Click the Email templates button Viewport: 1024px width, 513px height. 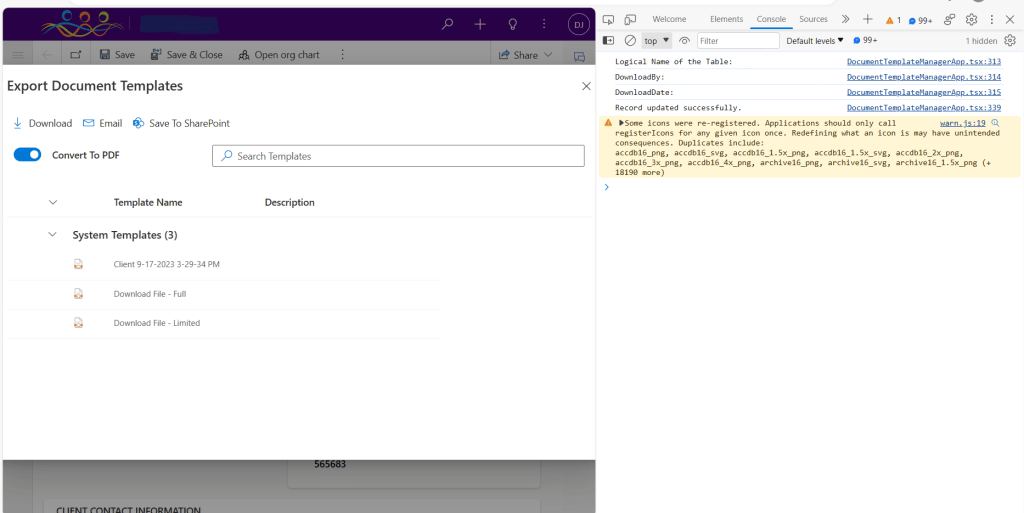tap(102, 123)
